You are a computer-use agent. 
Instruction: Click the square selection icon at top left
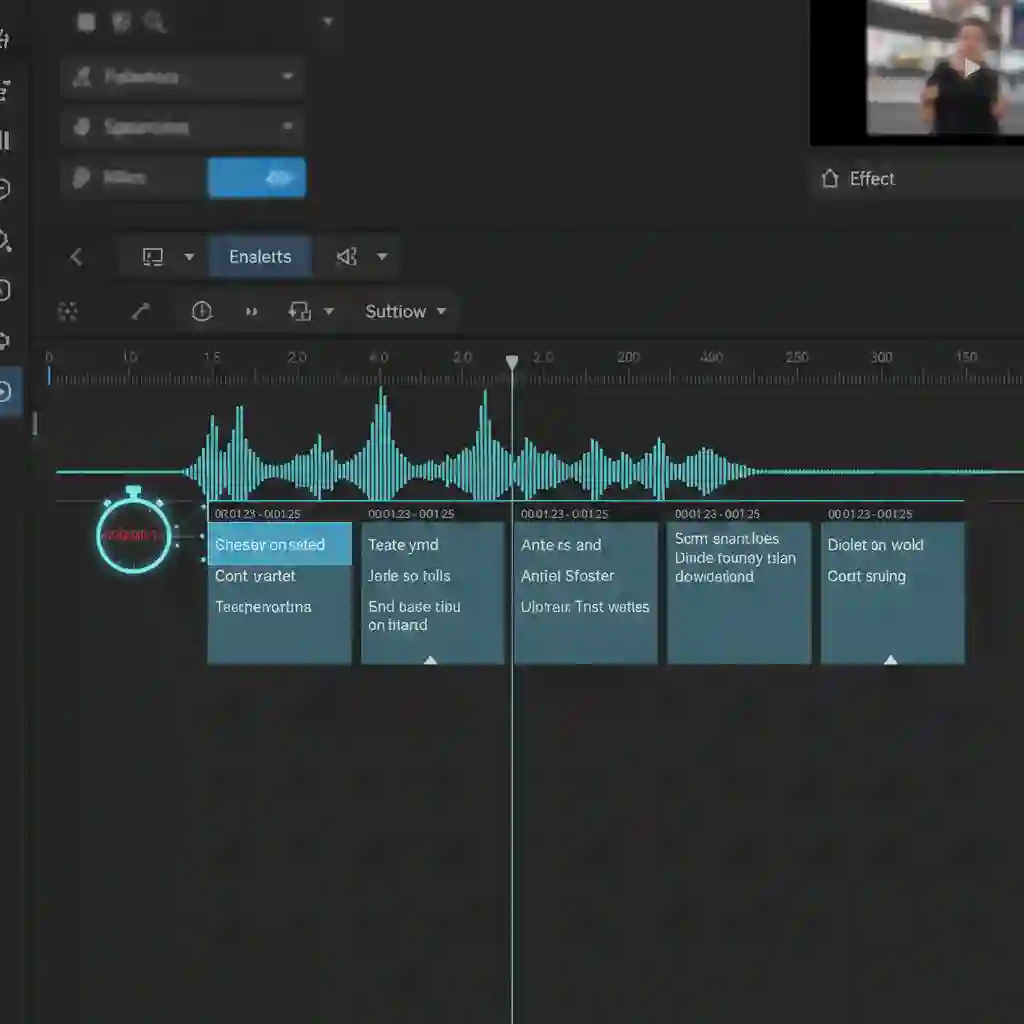click(87, 22)
